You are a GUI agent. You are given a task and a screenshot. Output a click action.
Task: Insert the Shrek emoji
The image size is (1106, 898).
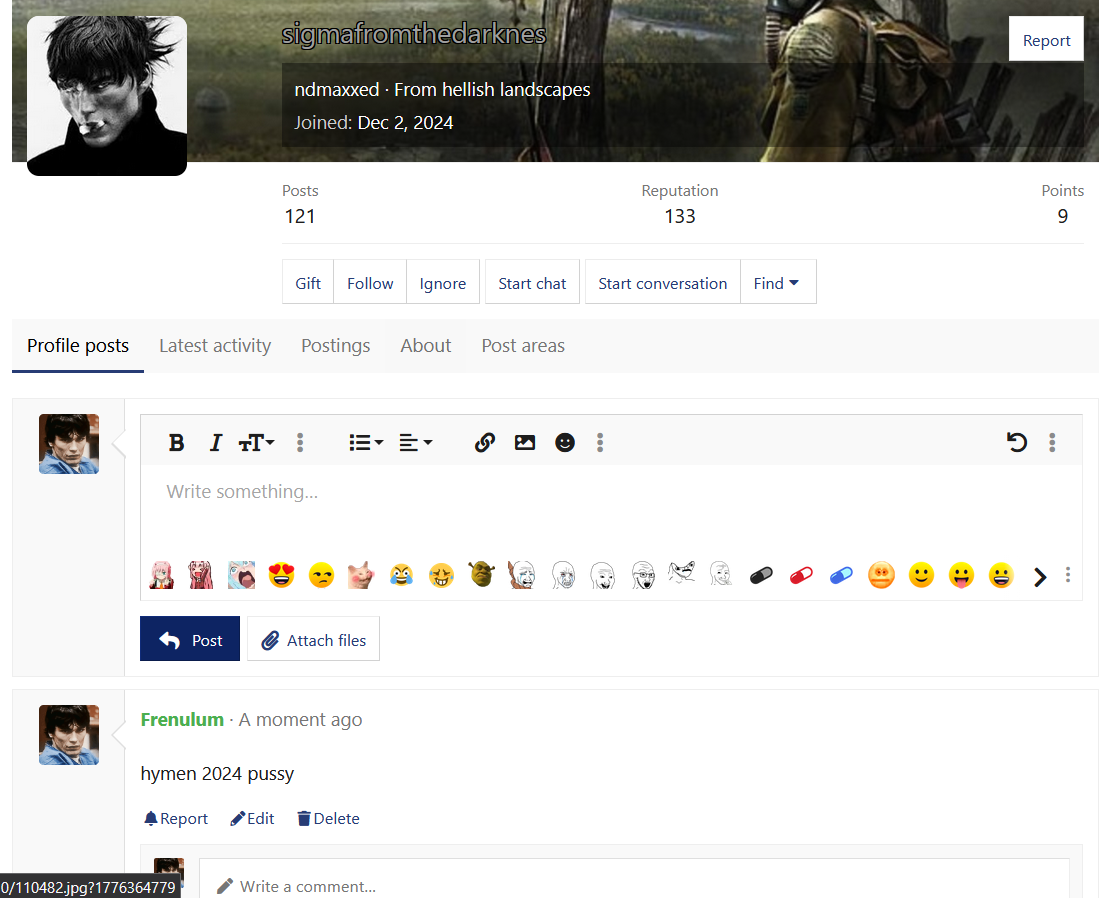coord(481,575)
